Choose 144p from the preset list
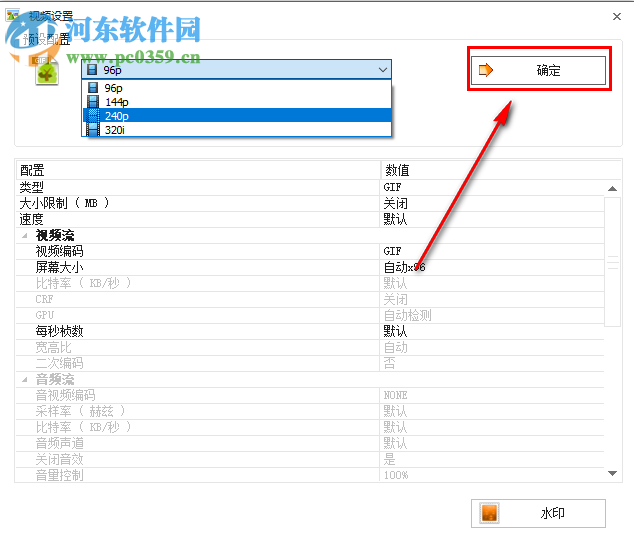The height and width of the screenshot is (543, 634). [237, 102]
